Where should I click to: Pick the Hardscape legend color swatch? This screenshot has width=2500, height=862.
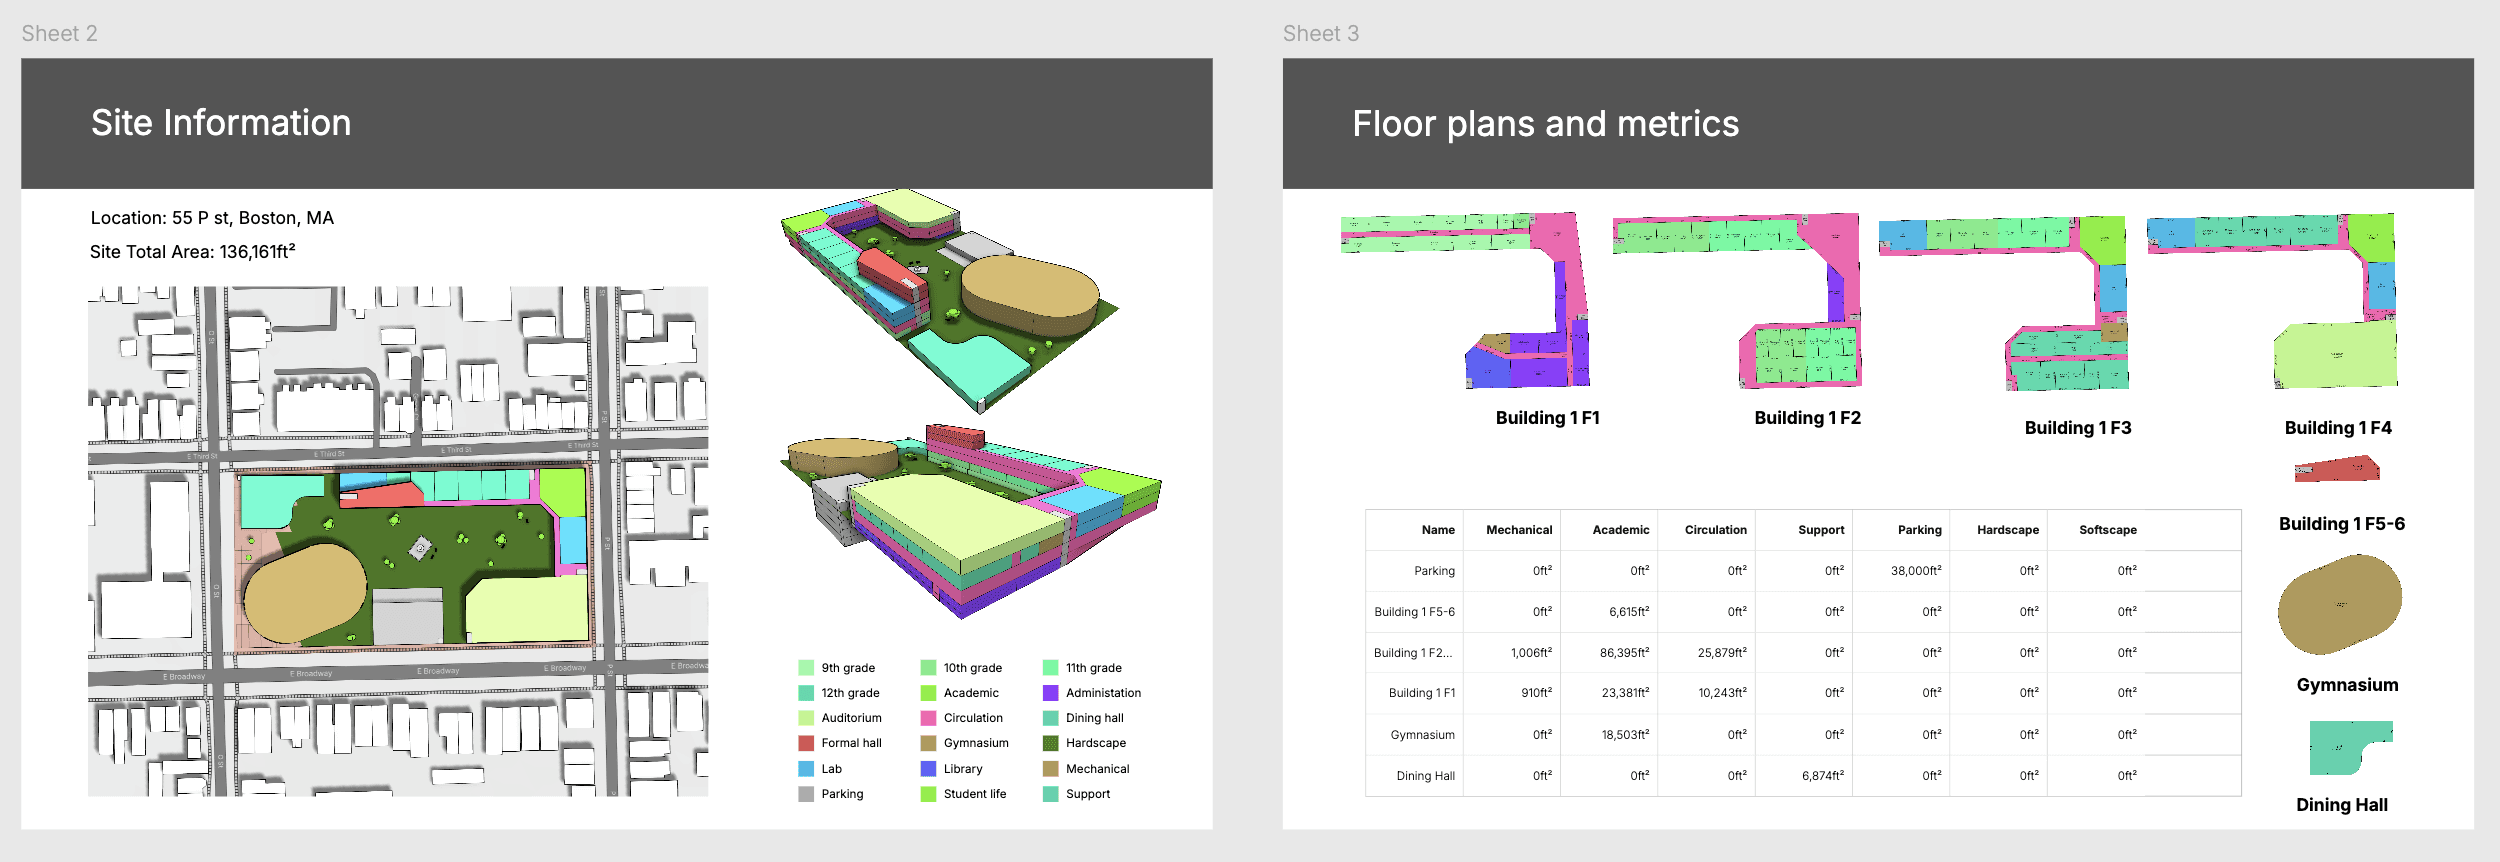(x=1050, y=743)
